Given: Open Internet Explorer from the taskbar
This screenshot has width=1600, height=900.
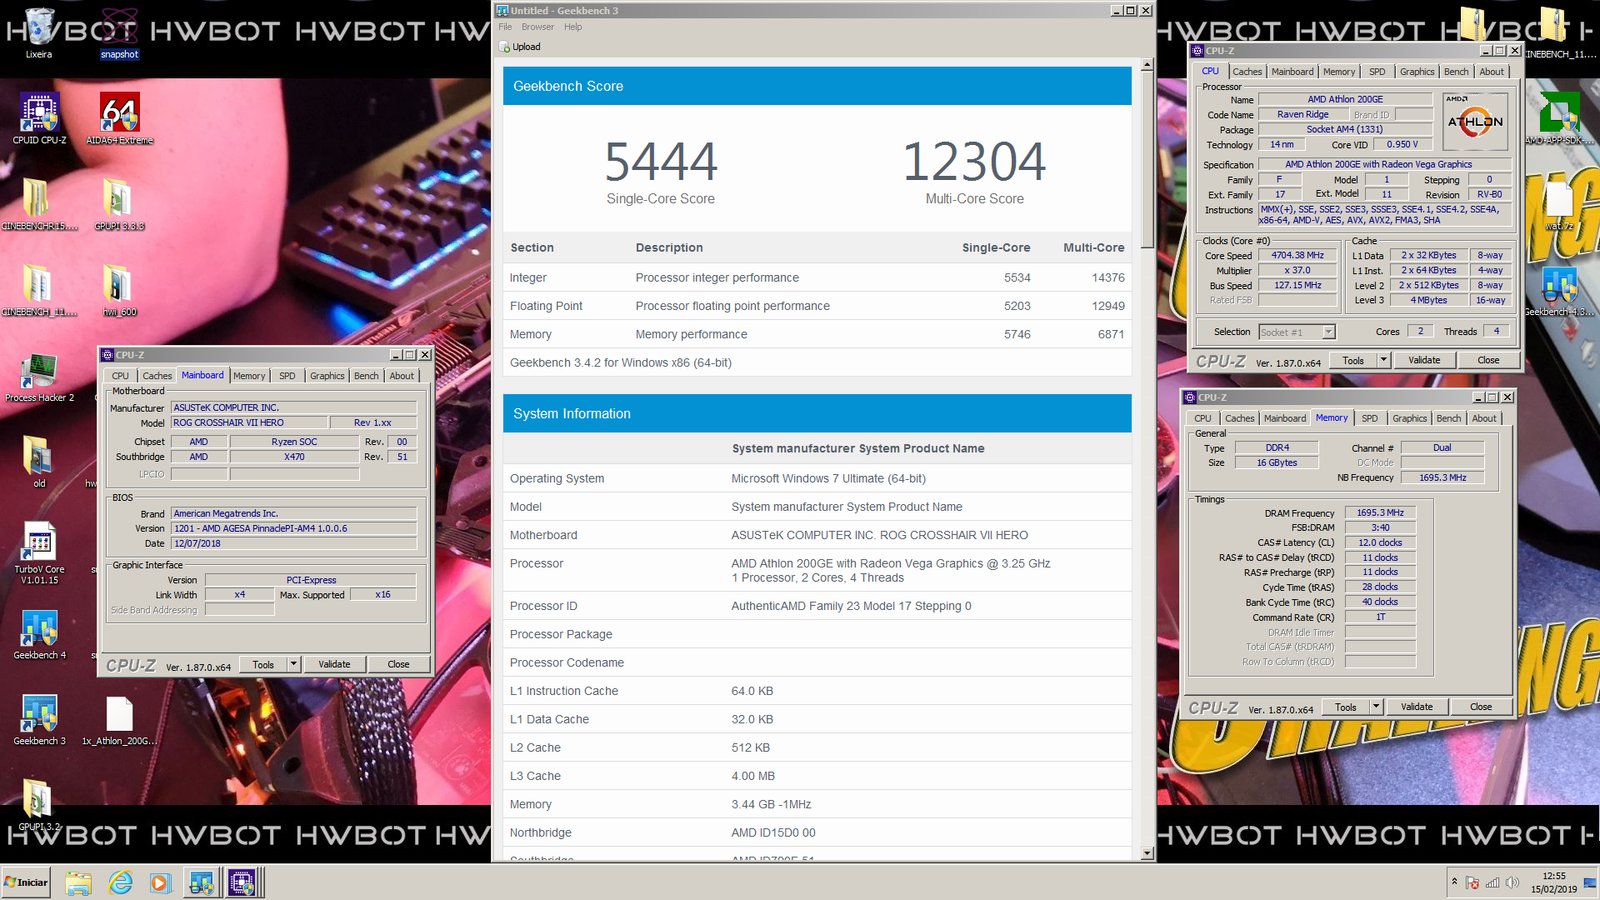Looking at the screenshot, I should [121, 882].
